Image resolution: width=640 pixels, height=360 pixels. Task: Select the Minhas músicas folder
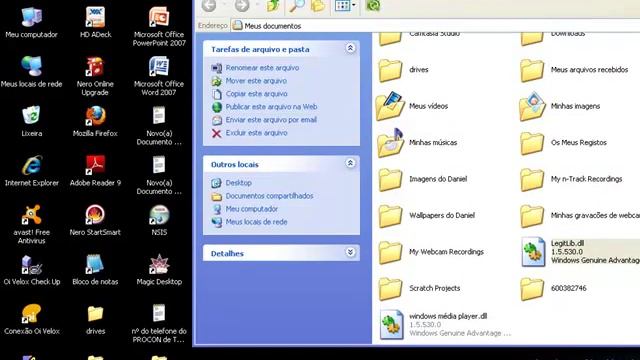[x=417, y=142]
